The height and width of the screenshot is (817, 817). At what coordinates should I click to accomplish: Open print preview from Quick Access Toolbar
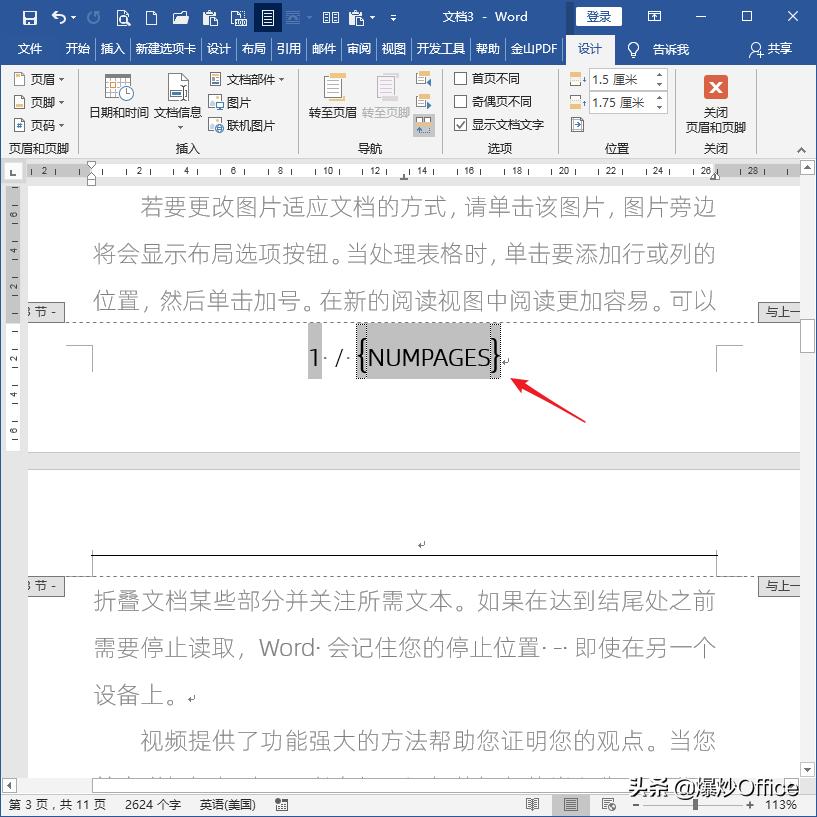point(122,17)
